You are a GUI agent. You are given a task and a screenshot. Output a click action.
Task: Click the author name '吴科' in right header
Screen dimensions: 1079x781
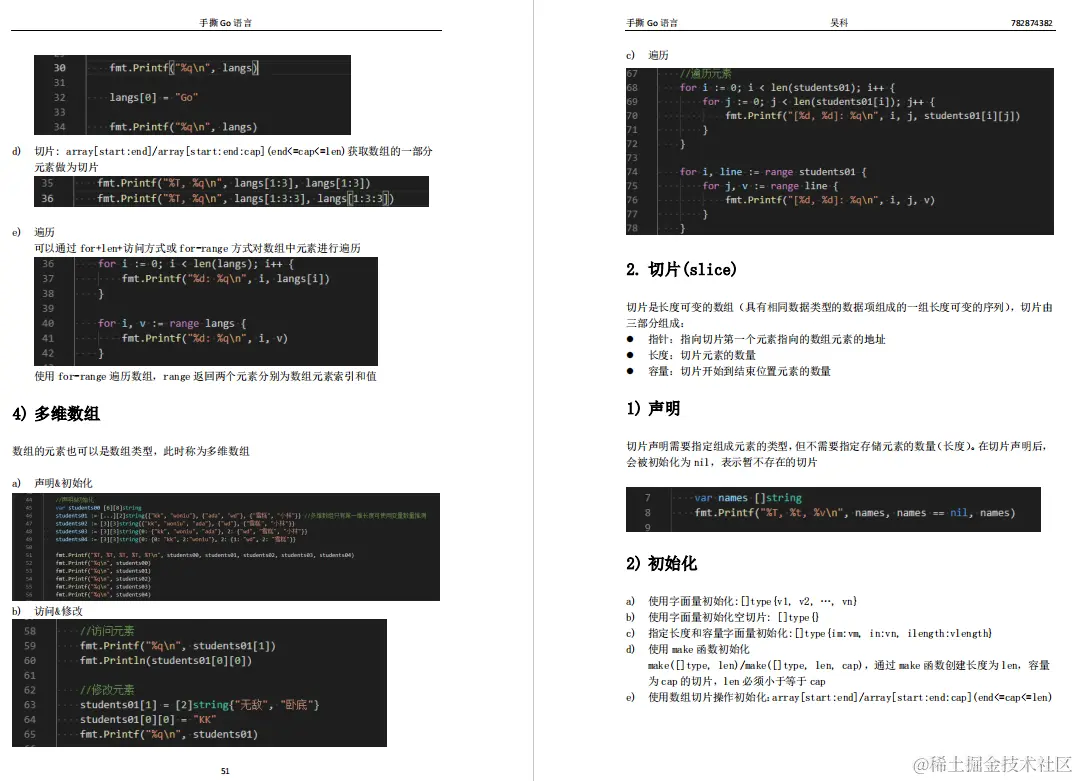pos(839,23)
